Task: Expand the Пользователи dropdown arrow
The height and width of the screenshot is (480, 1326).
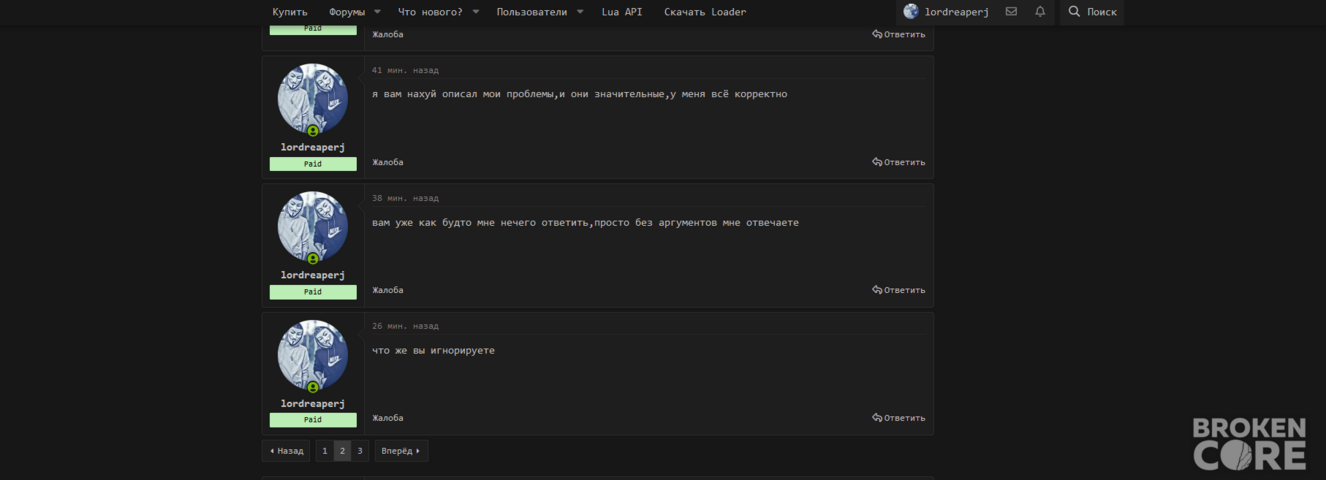Action: pos(580,12)
